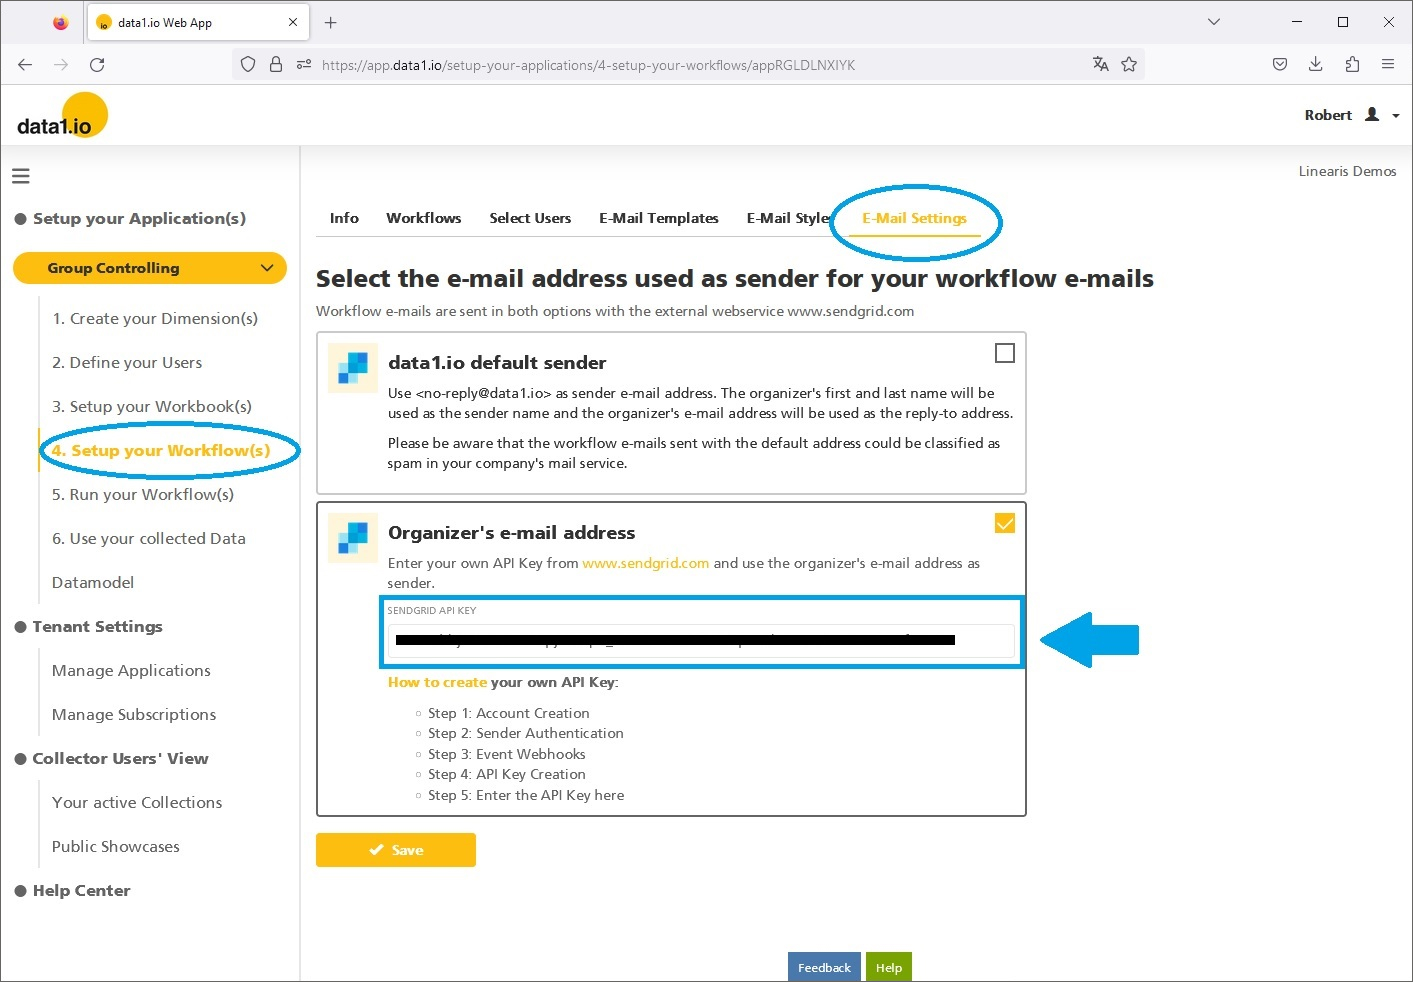Screen dimensions: 1413x982
Task: Click the SendGrid icon beside Organizer's e-mail
Action: pos(353,538)
